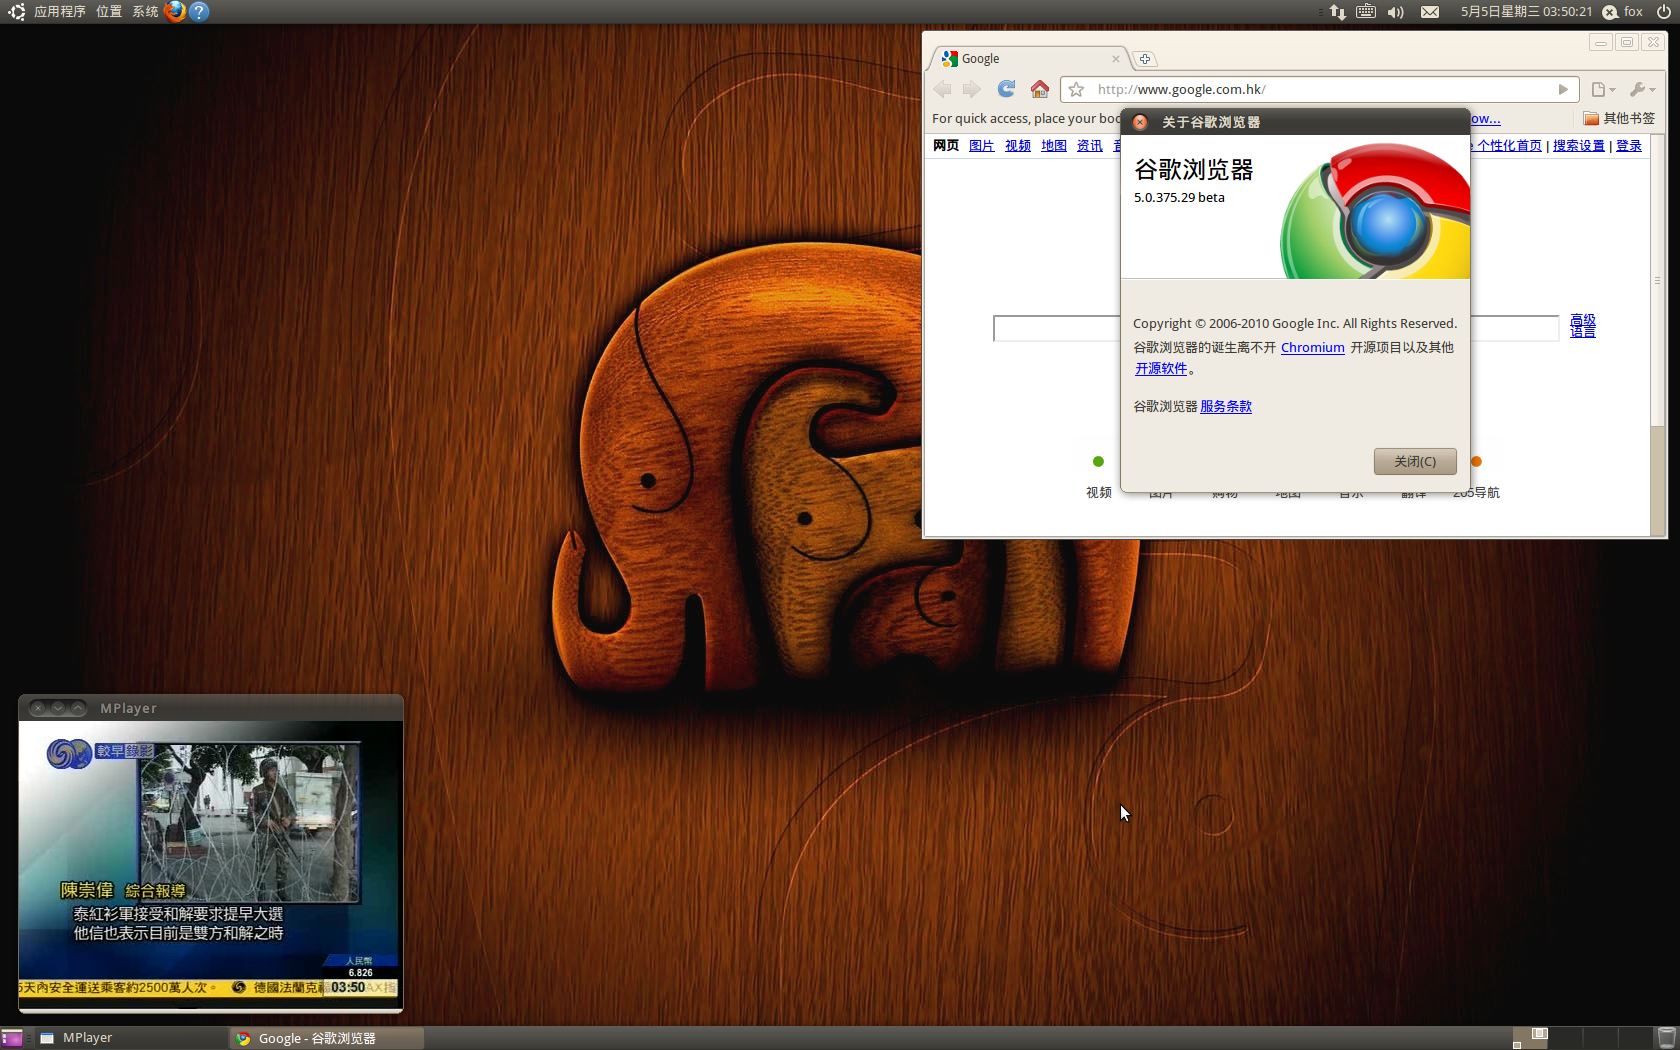
Task: Click the address bar URL field
Action: click(x=1320, y=90)
